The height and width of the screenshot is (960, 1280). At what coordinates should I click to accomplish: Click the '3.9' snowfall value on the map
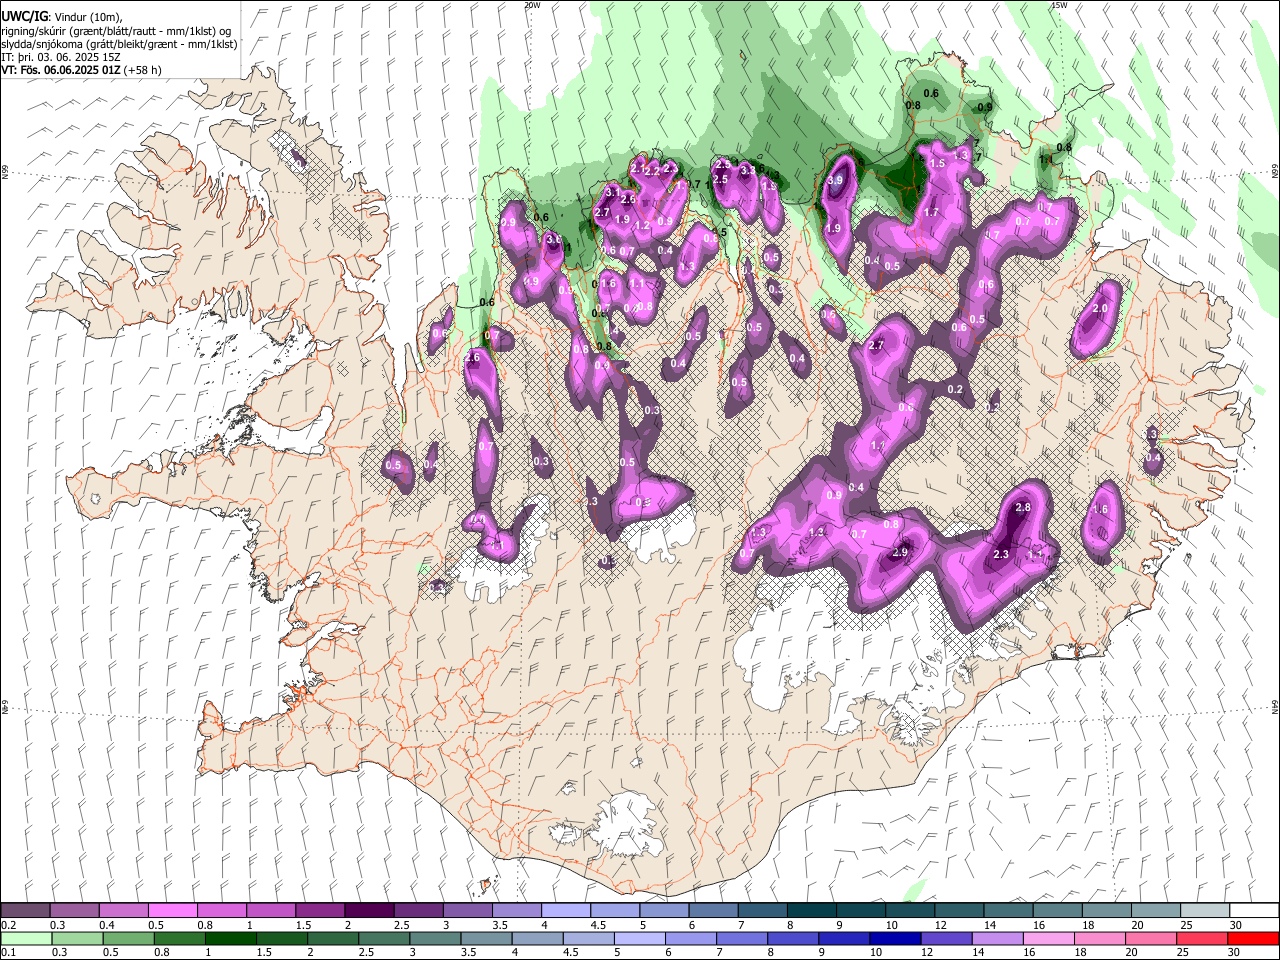click(x=836, y=180)
